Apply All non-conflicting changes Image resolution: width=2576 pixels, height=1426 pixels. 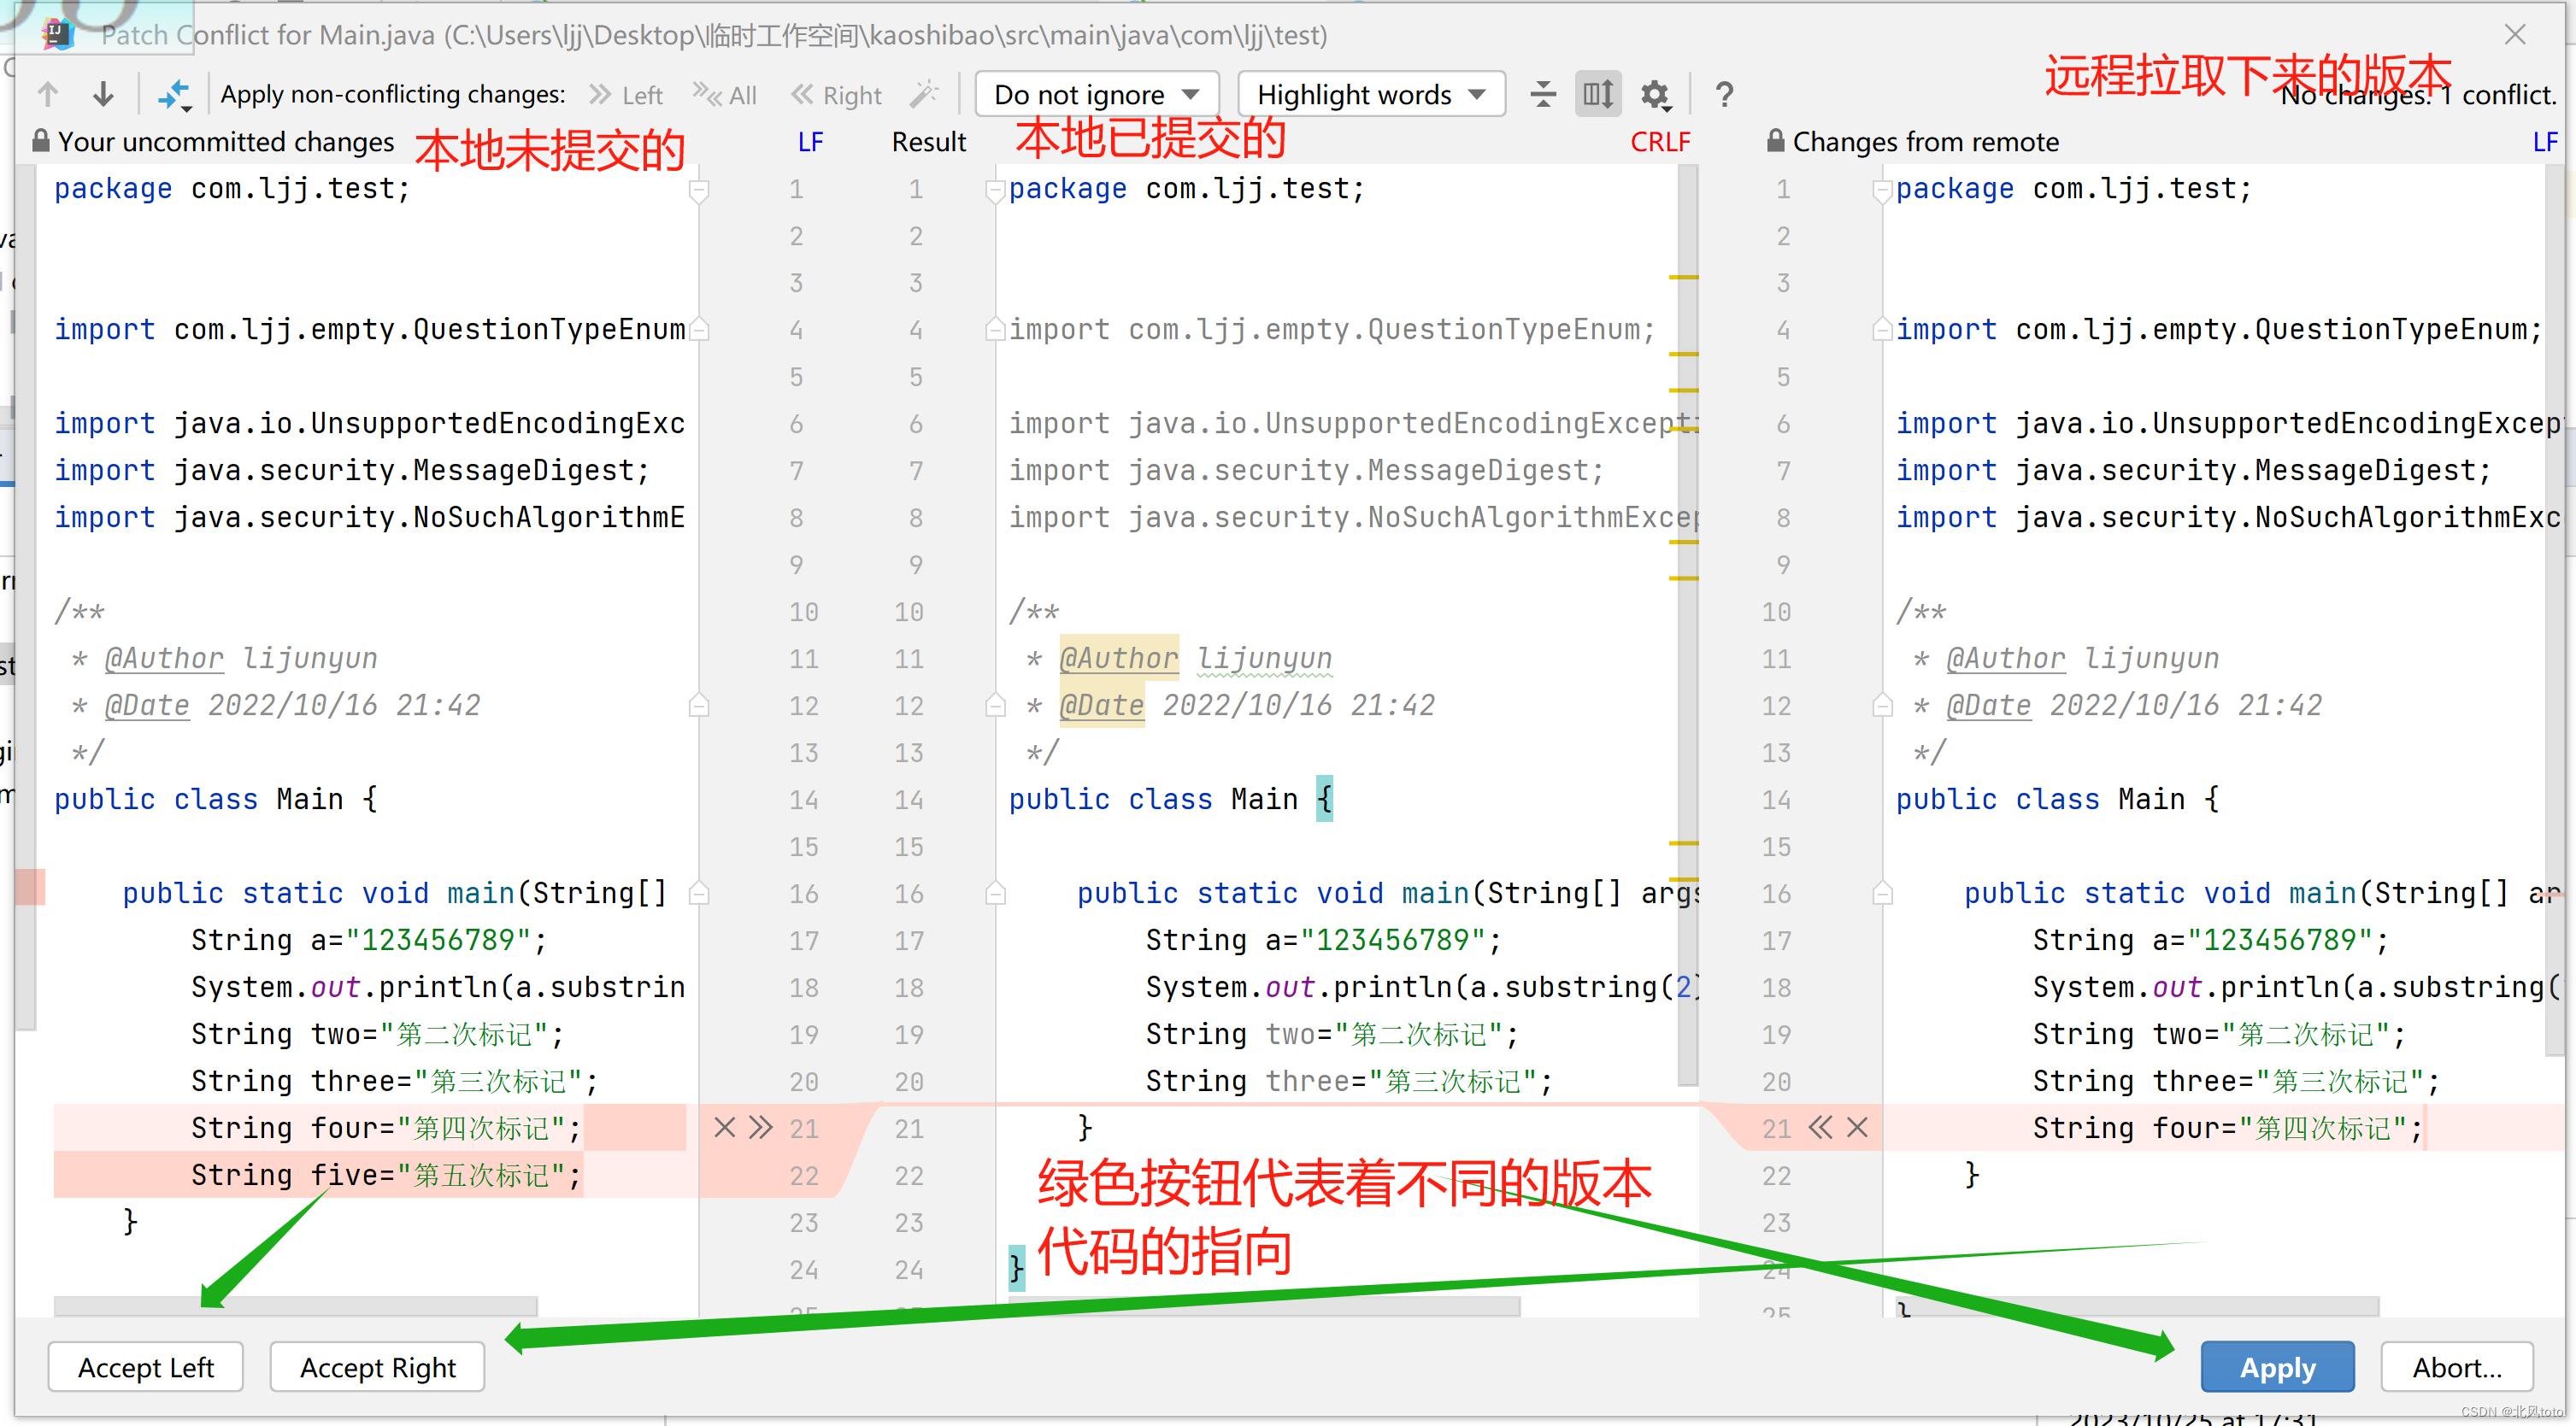pyautogui.click(x=725, y=95)
